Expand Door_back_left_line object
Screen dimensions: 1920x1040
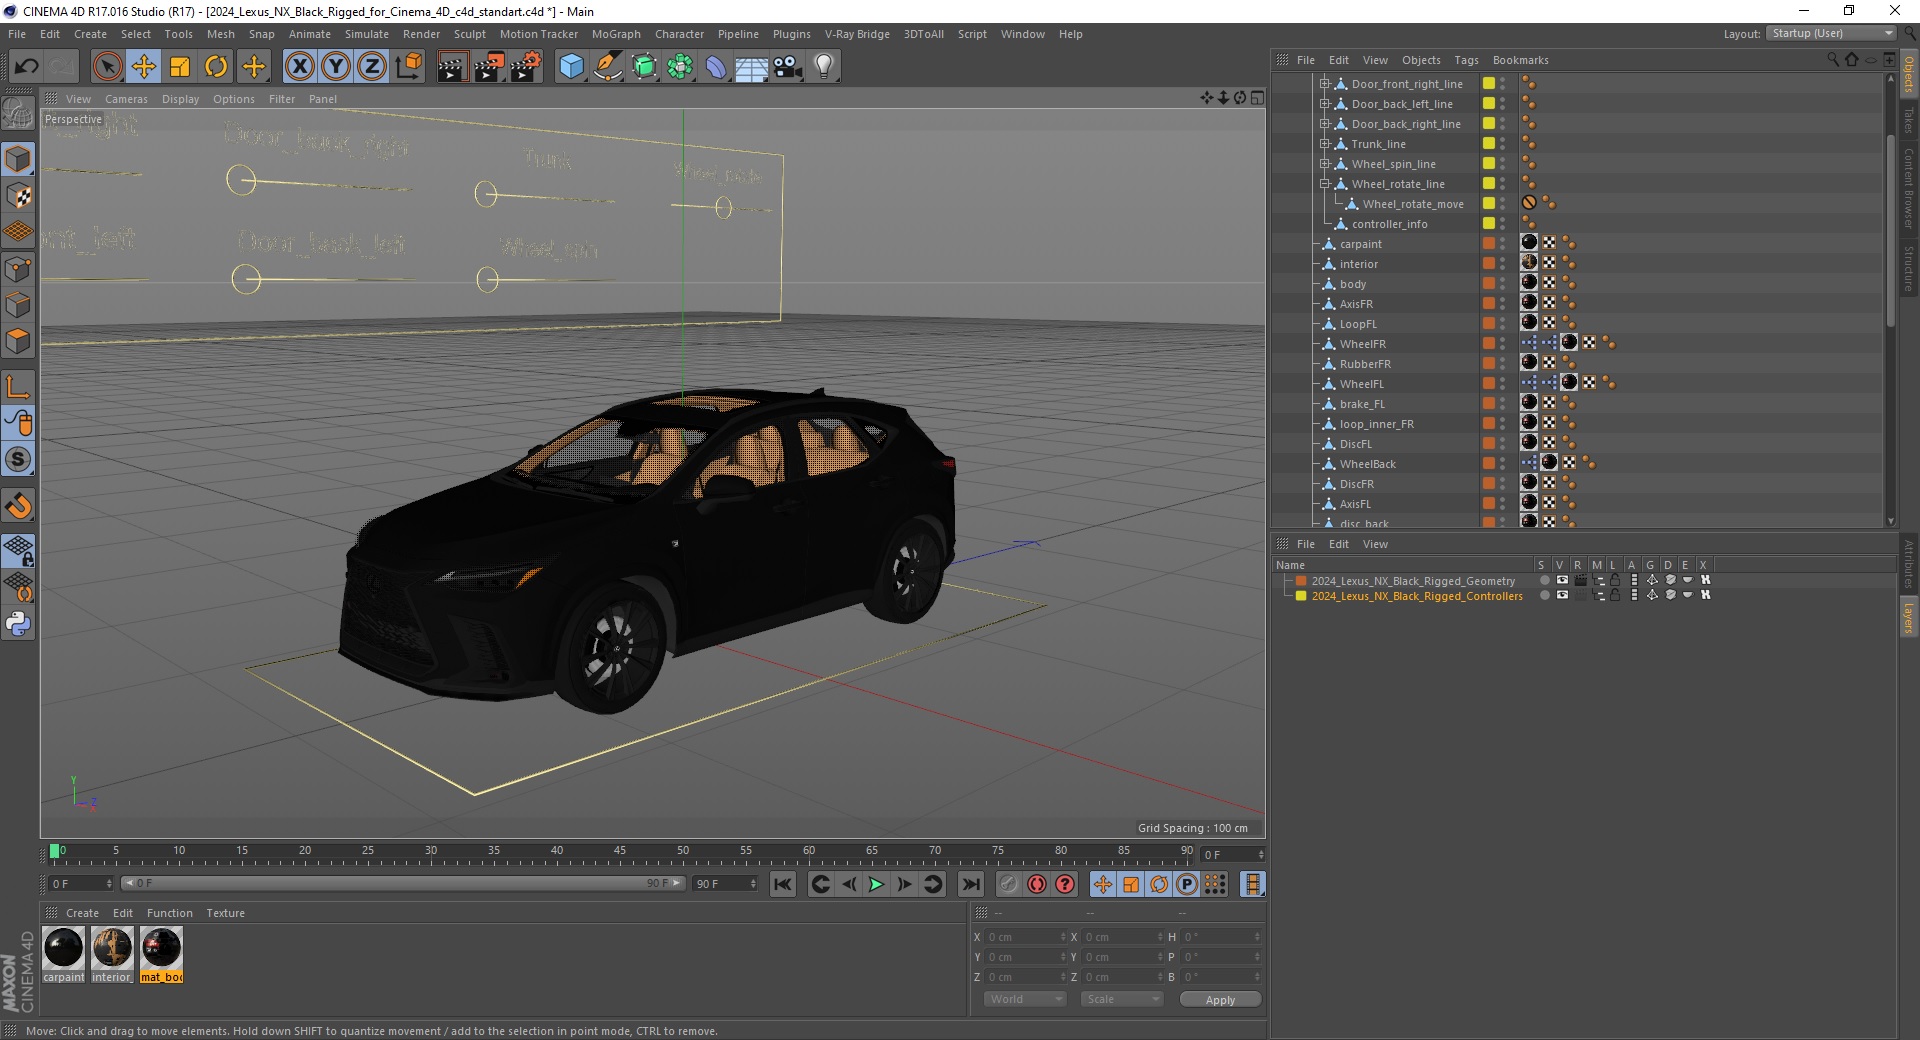[x=1325, y=104]
